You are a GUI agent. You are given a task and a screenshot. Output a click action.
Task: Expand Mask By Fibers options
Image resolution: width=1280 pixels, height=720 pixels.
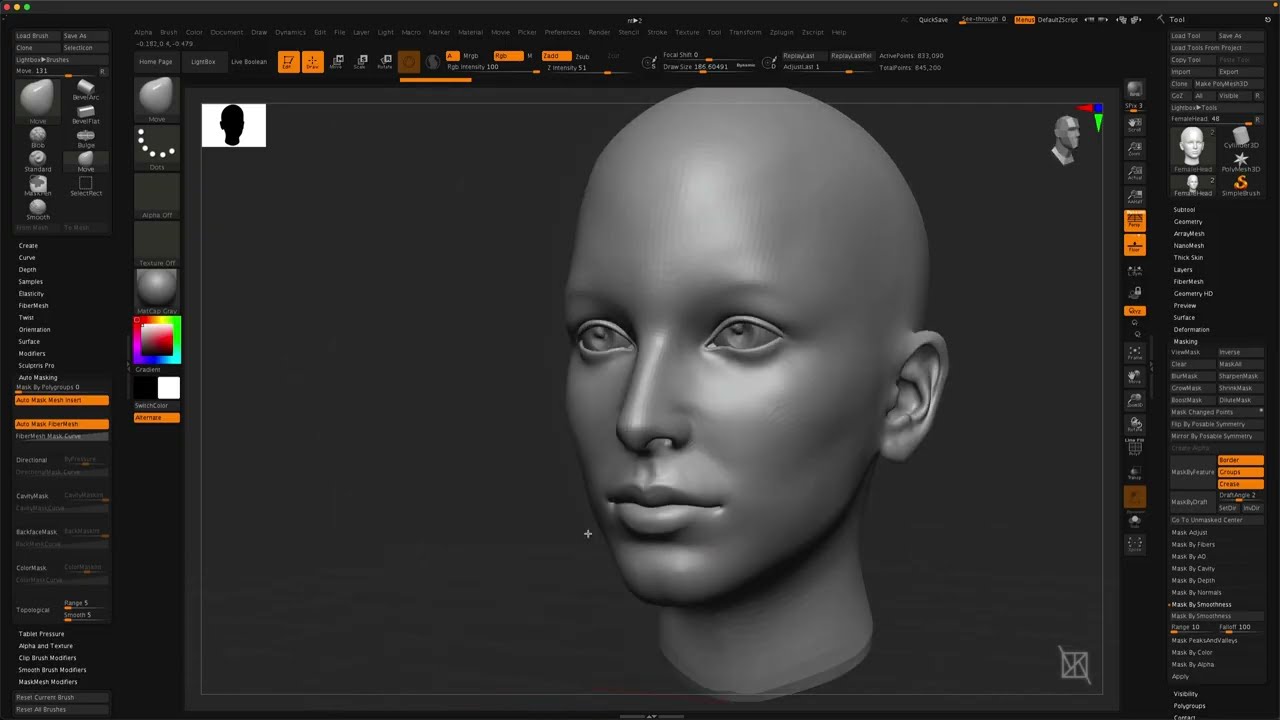1193,544
